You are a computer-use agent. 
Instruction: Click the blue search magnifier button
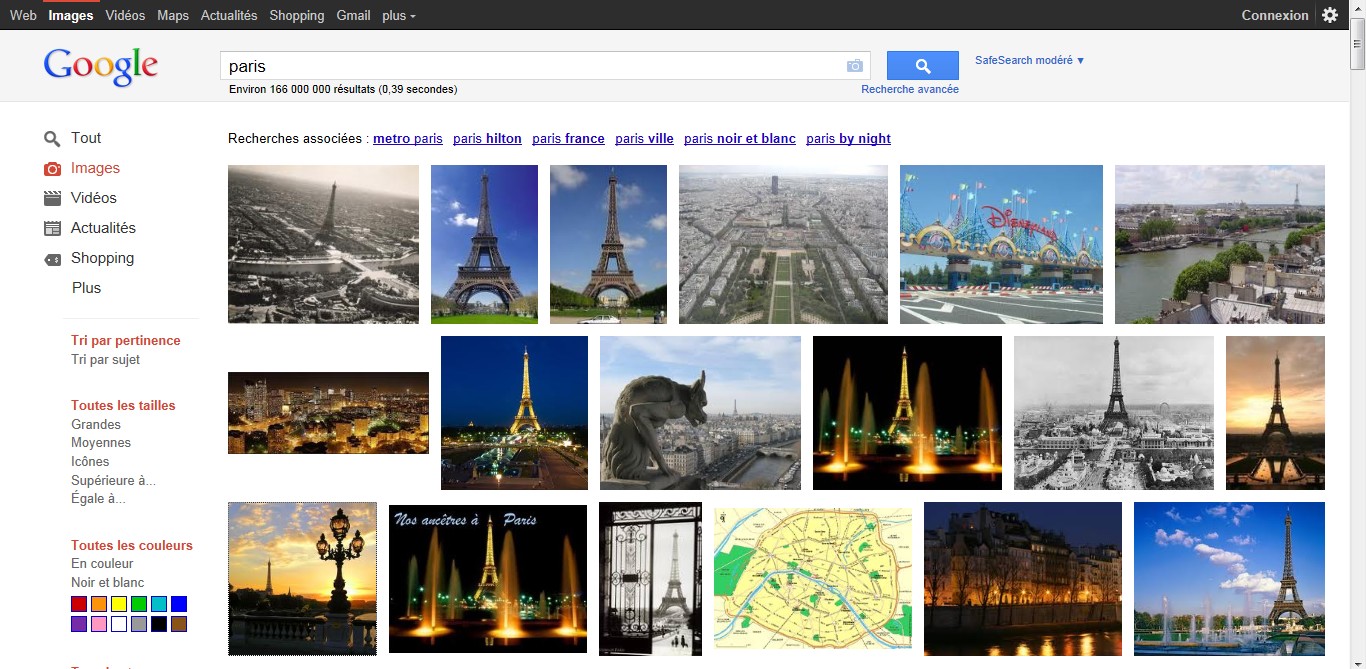(922, 66)
